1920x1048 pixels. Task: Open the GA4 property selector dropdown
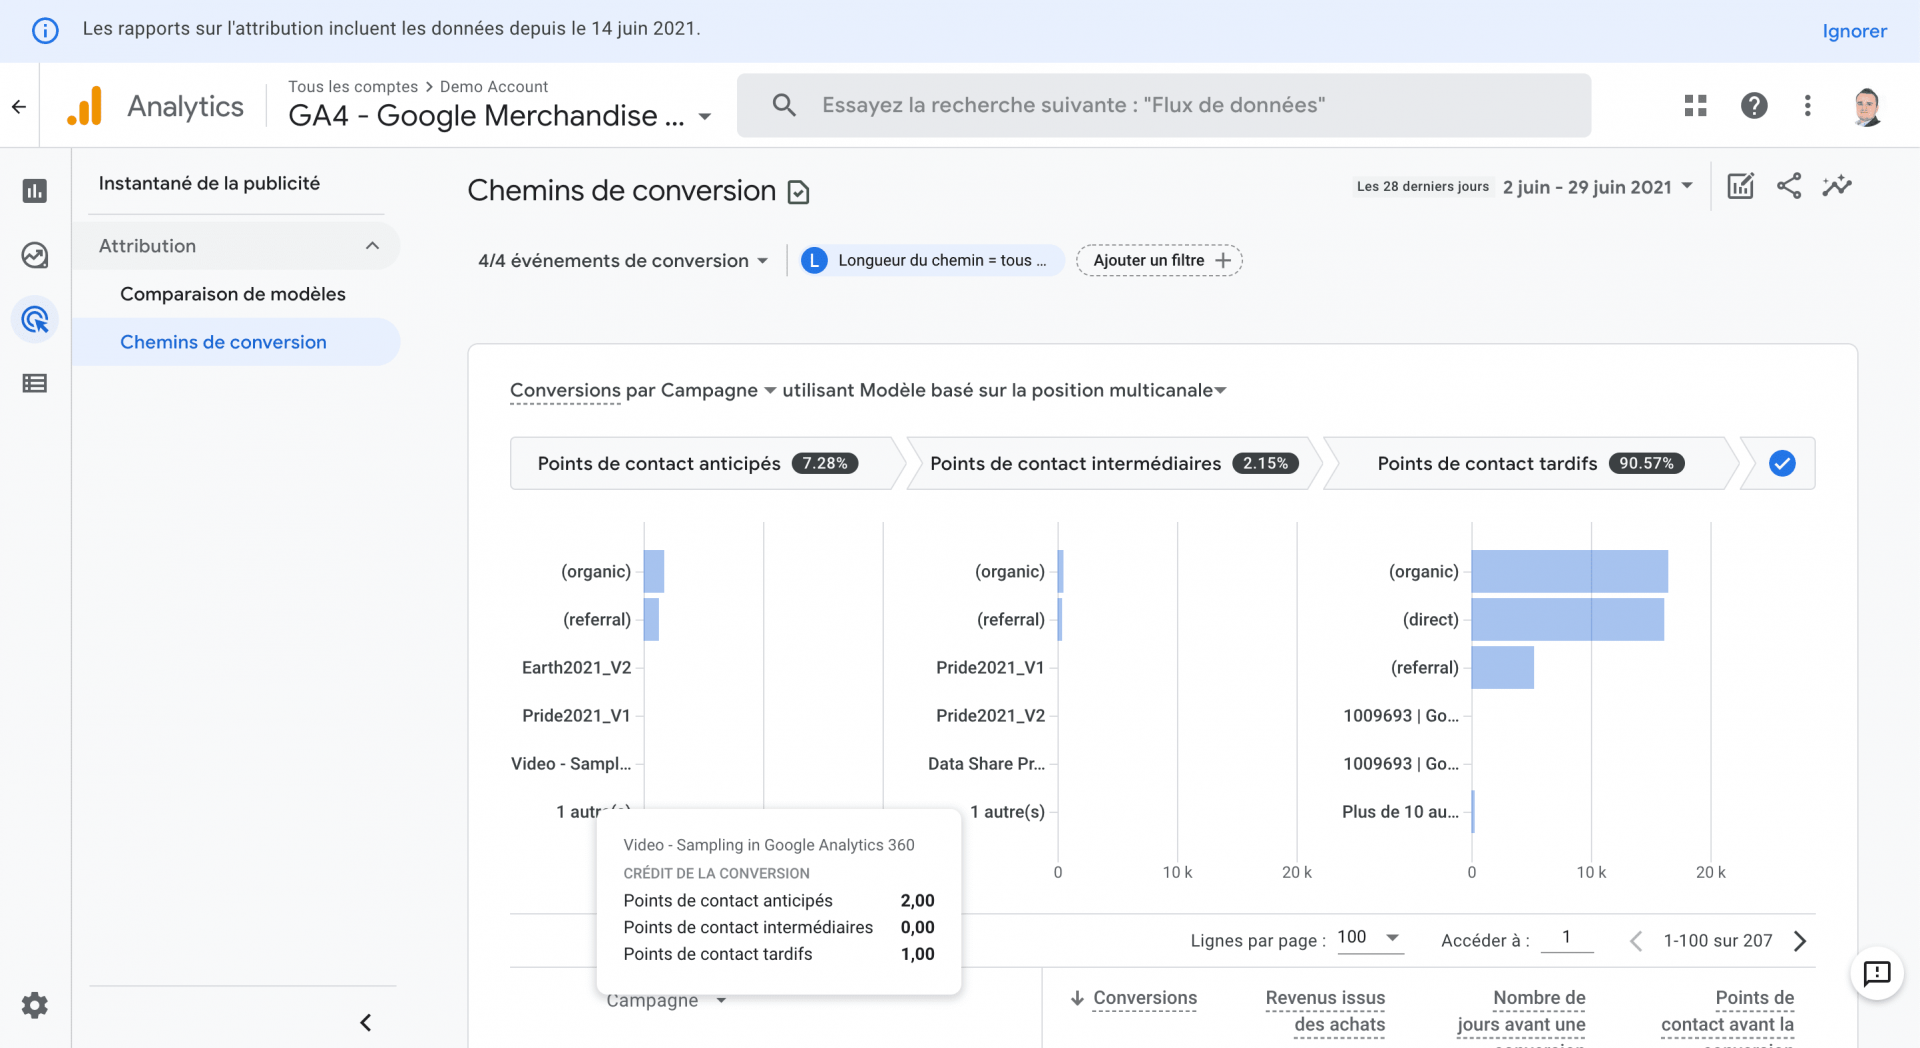(x=500, y=116)
